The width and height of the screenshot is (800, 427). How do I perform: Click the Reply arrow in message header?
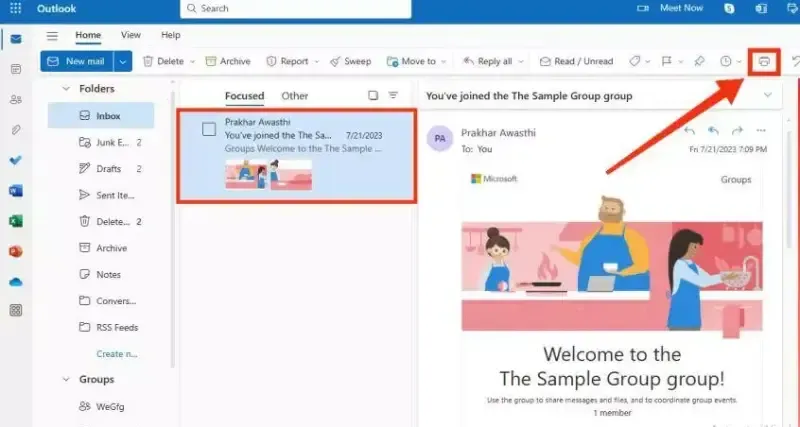689,131
